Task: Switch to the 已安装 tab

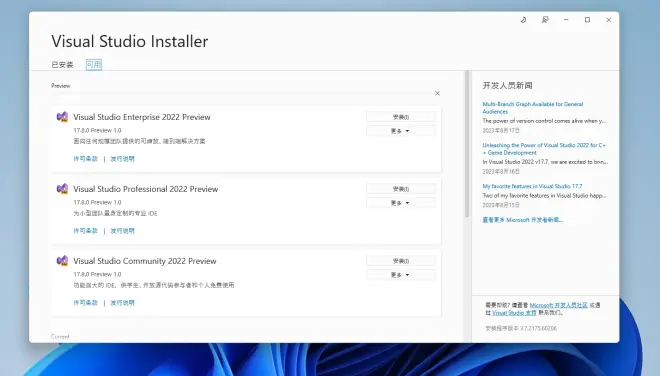Action: tap(62, 64)
